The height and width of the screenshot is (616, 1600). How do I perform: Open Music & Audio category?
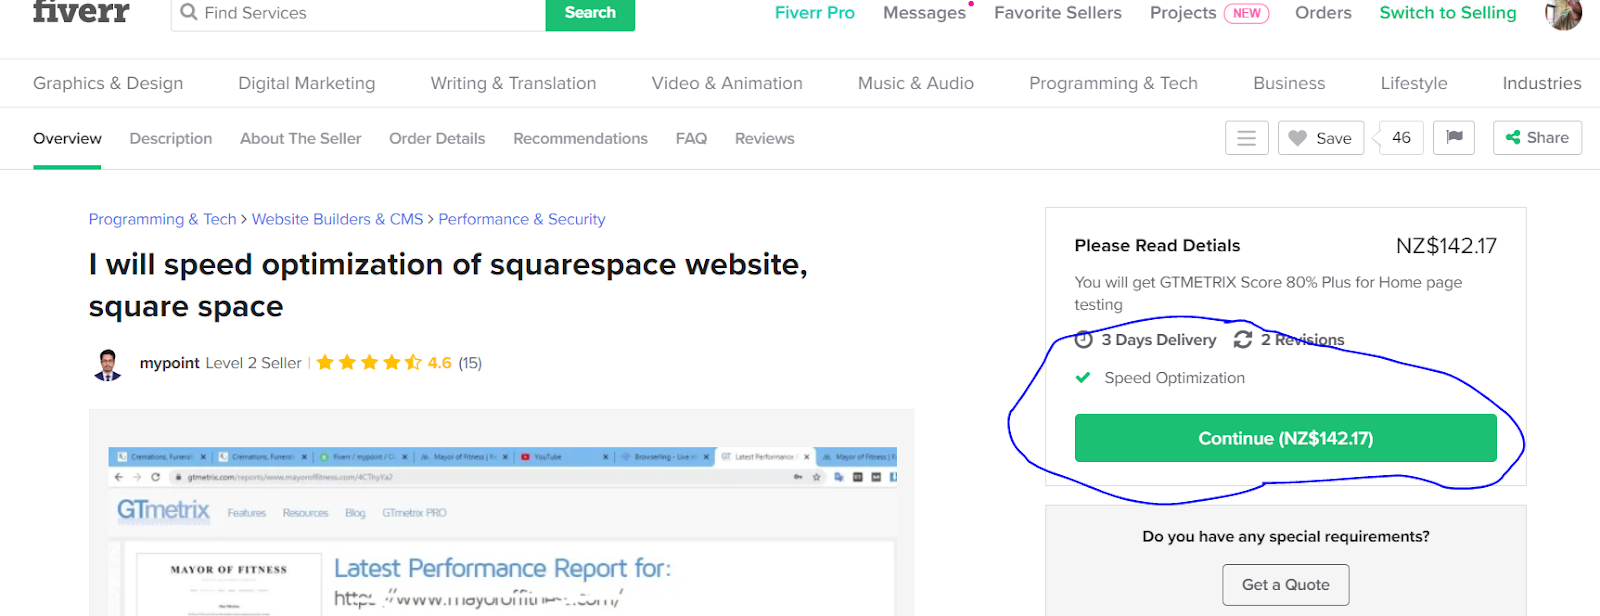click(x=915, y=83)
